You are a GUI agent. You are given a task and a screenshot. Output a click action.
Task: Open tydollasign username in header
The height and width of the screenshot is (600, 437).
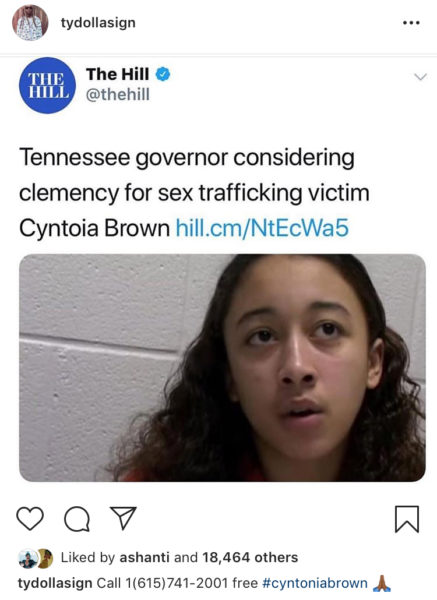click(x=98, y=23)
